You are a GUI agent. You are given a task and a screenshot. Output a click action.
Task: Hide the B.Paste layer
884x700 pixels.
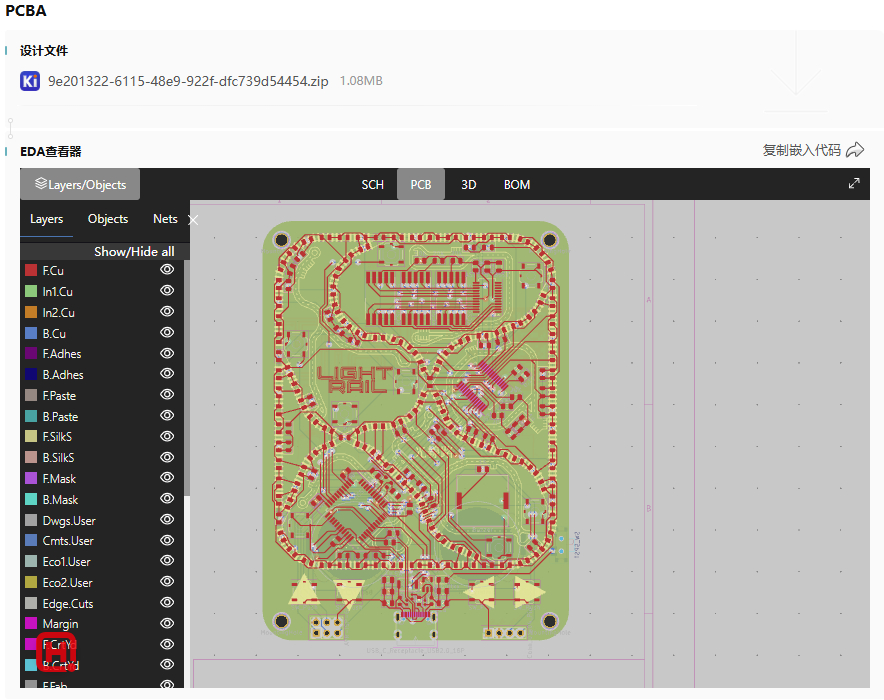(x=167, y=415)
